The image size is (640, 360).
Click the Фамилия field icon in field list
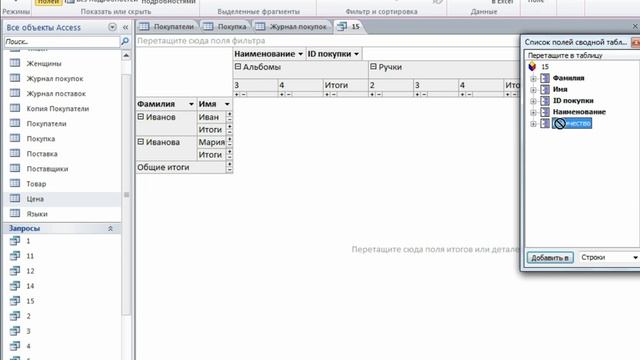pyautogui.click(x=545, y=78)
